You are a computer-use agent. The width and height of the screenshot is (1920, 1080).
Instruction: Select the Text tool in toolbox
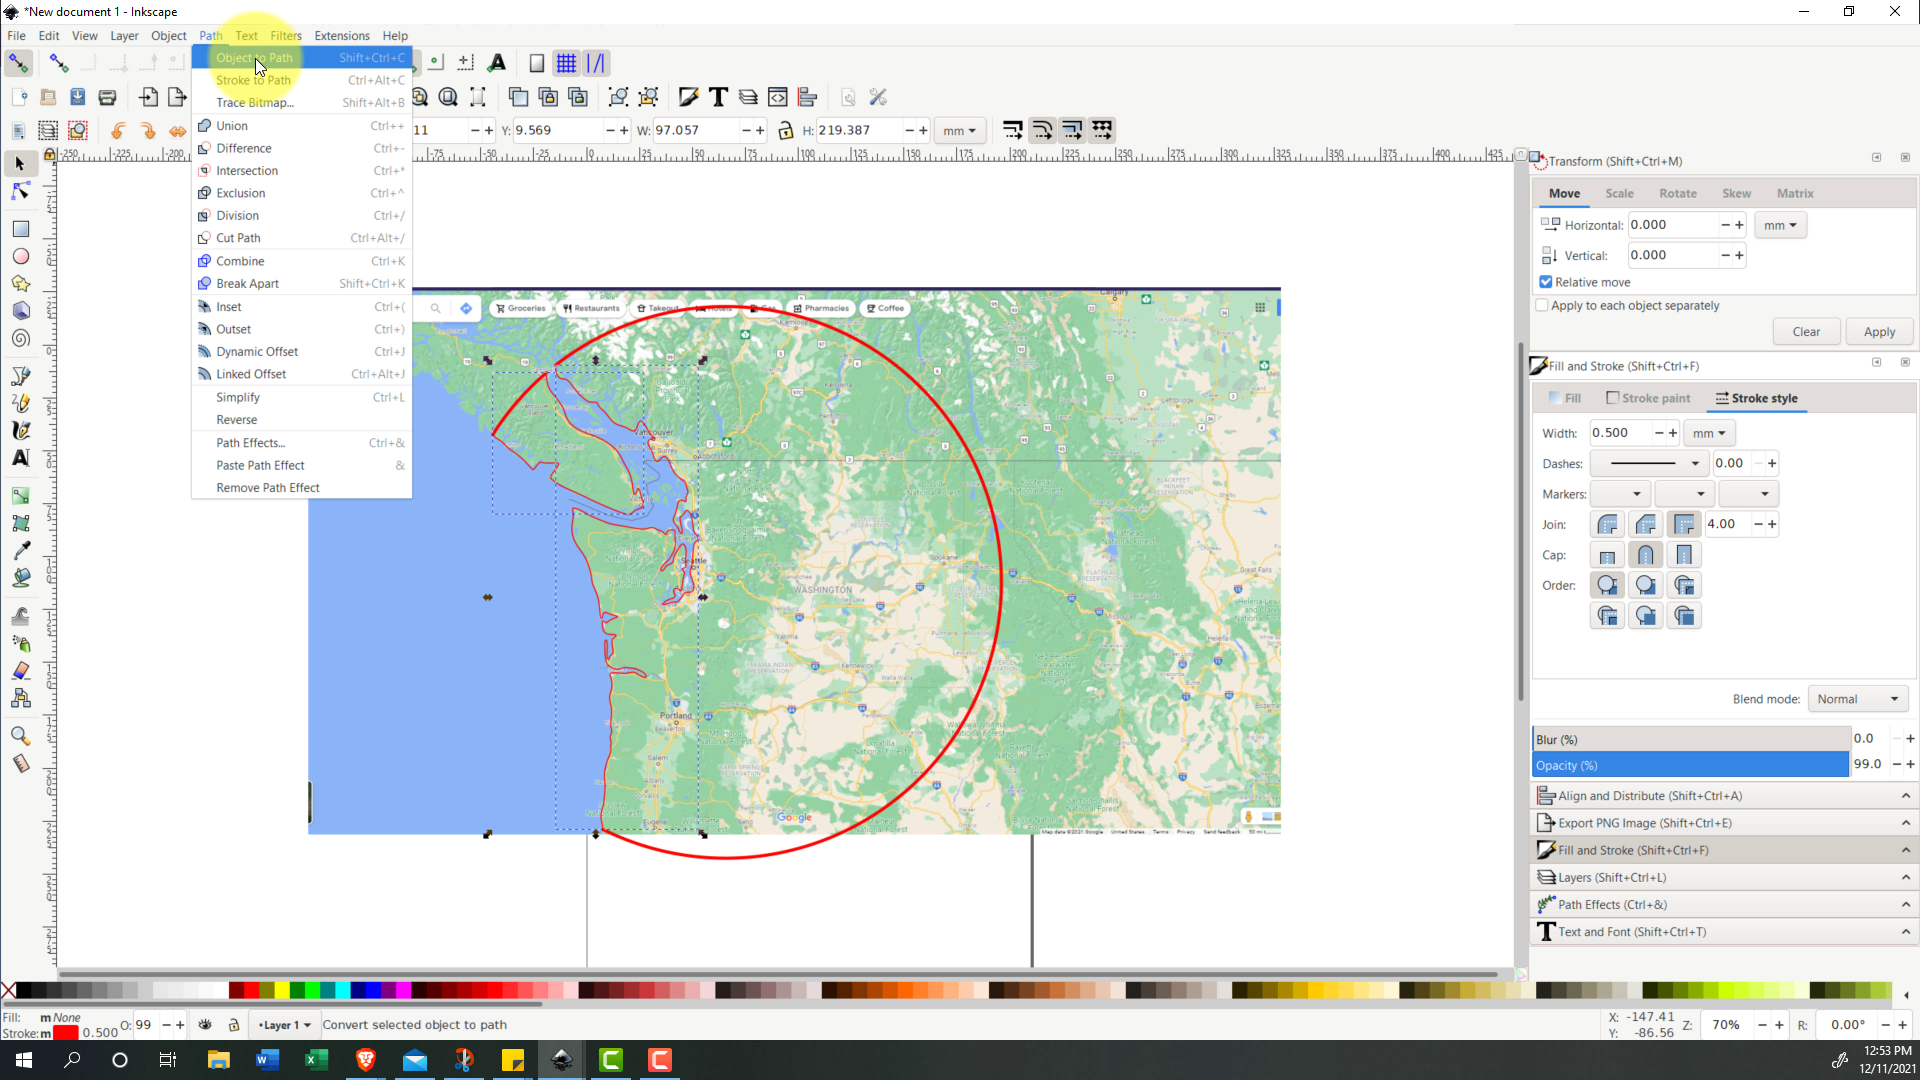20,458
